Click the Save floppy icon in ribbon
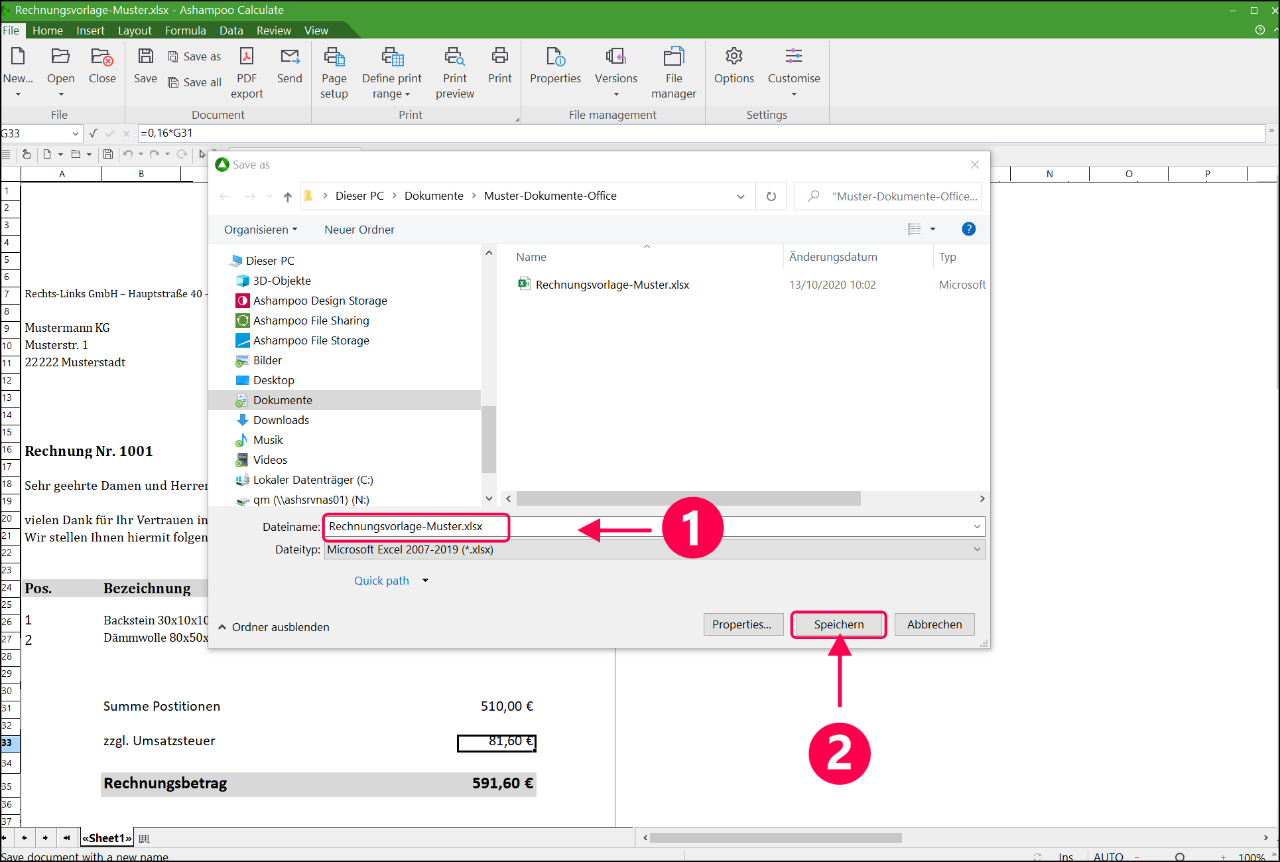The width and height of the screenshot is (1280, 862). [145, 56]
